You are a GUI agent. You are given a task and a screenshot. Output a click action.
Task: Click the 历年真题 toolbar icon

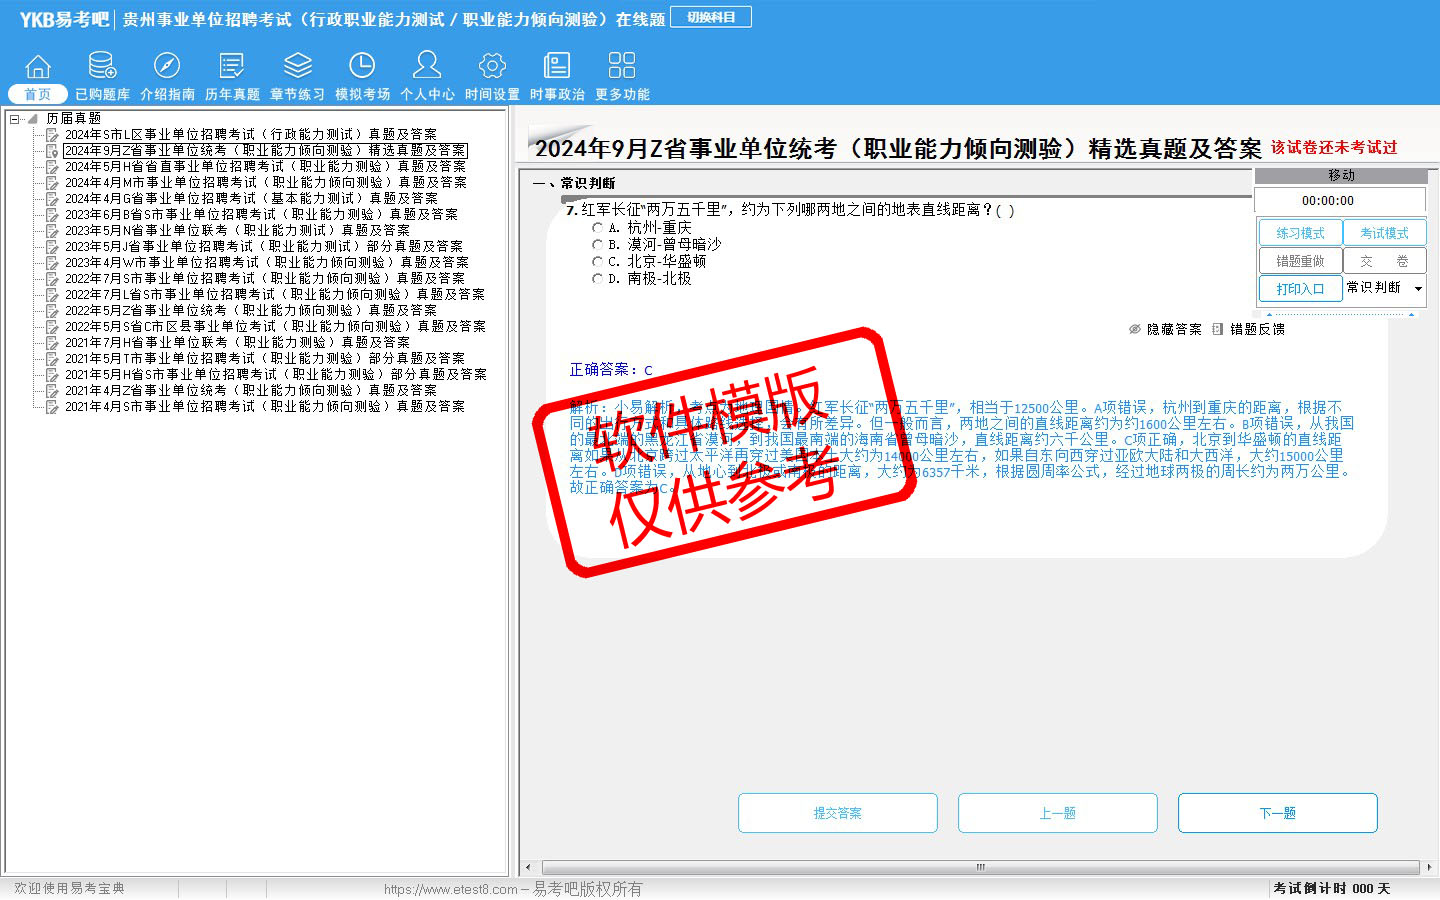click(x=232, y=67)
